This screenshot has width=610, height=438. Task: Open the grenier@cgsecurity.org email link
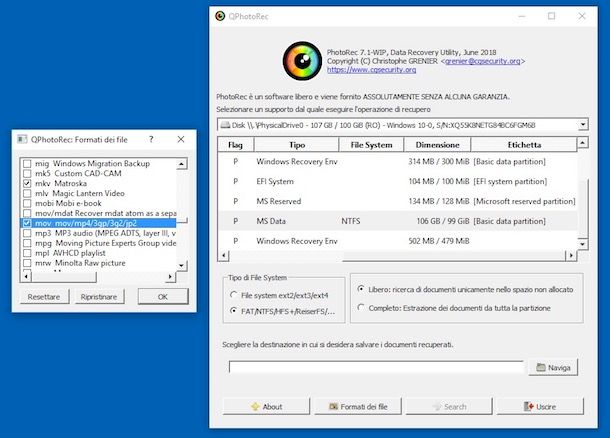tap(483, 61)
